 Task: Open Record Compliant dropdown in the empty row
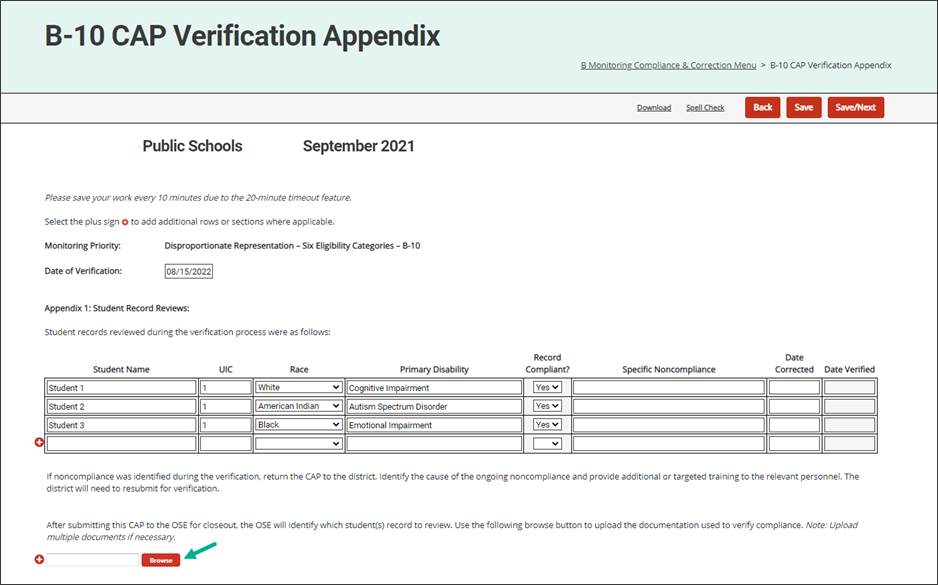(547, 443)
